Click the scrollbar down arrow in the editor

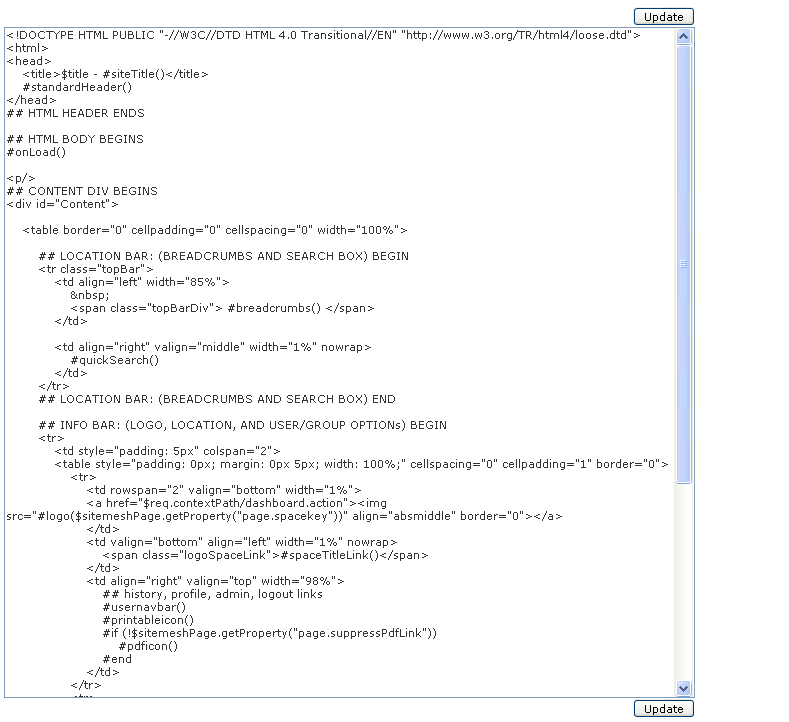point(684,688)
